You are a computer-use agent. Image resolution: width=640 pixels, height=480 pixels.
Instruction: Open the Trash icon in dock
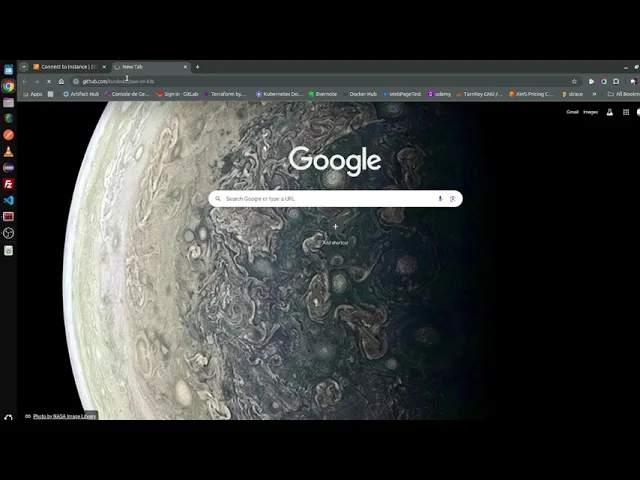(x=9, y=251)
